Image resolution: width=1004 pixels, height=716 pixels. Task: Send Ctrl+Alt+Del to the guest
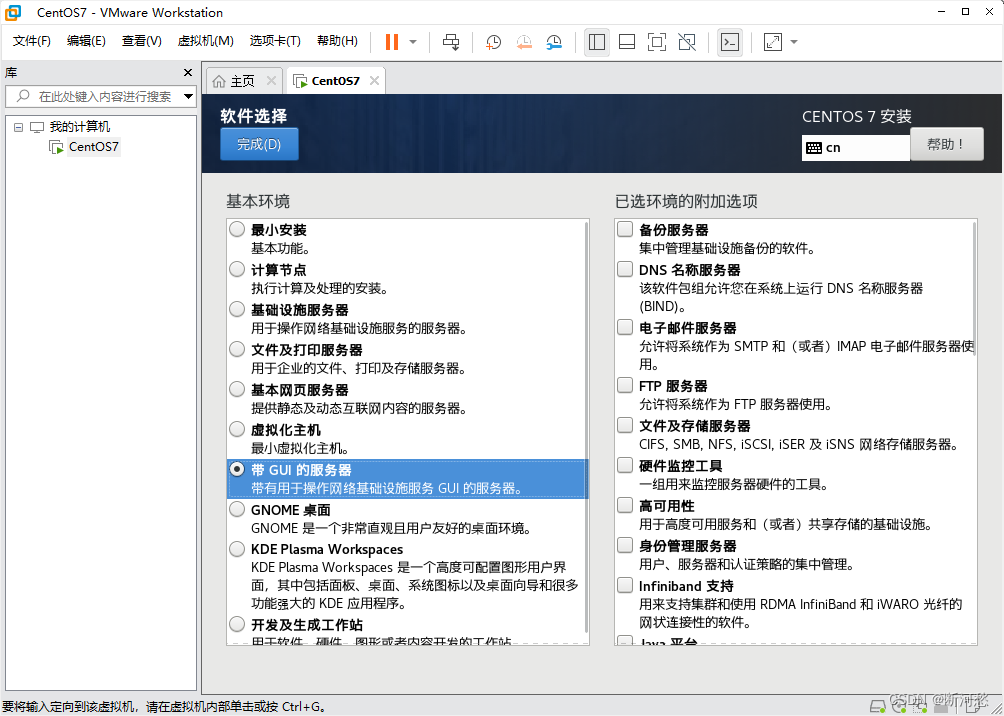click(x=450, y=42)
